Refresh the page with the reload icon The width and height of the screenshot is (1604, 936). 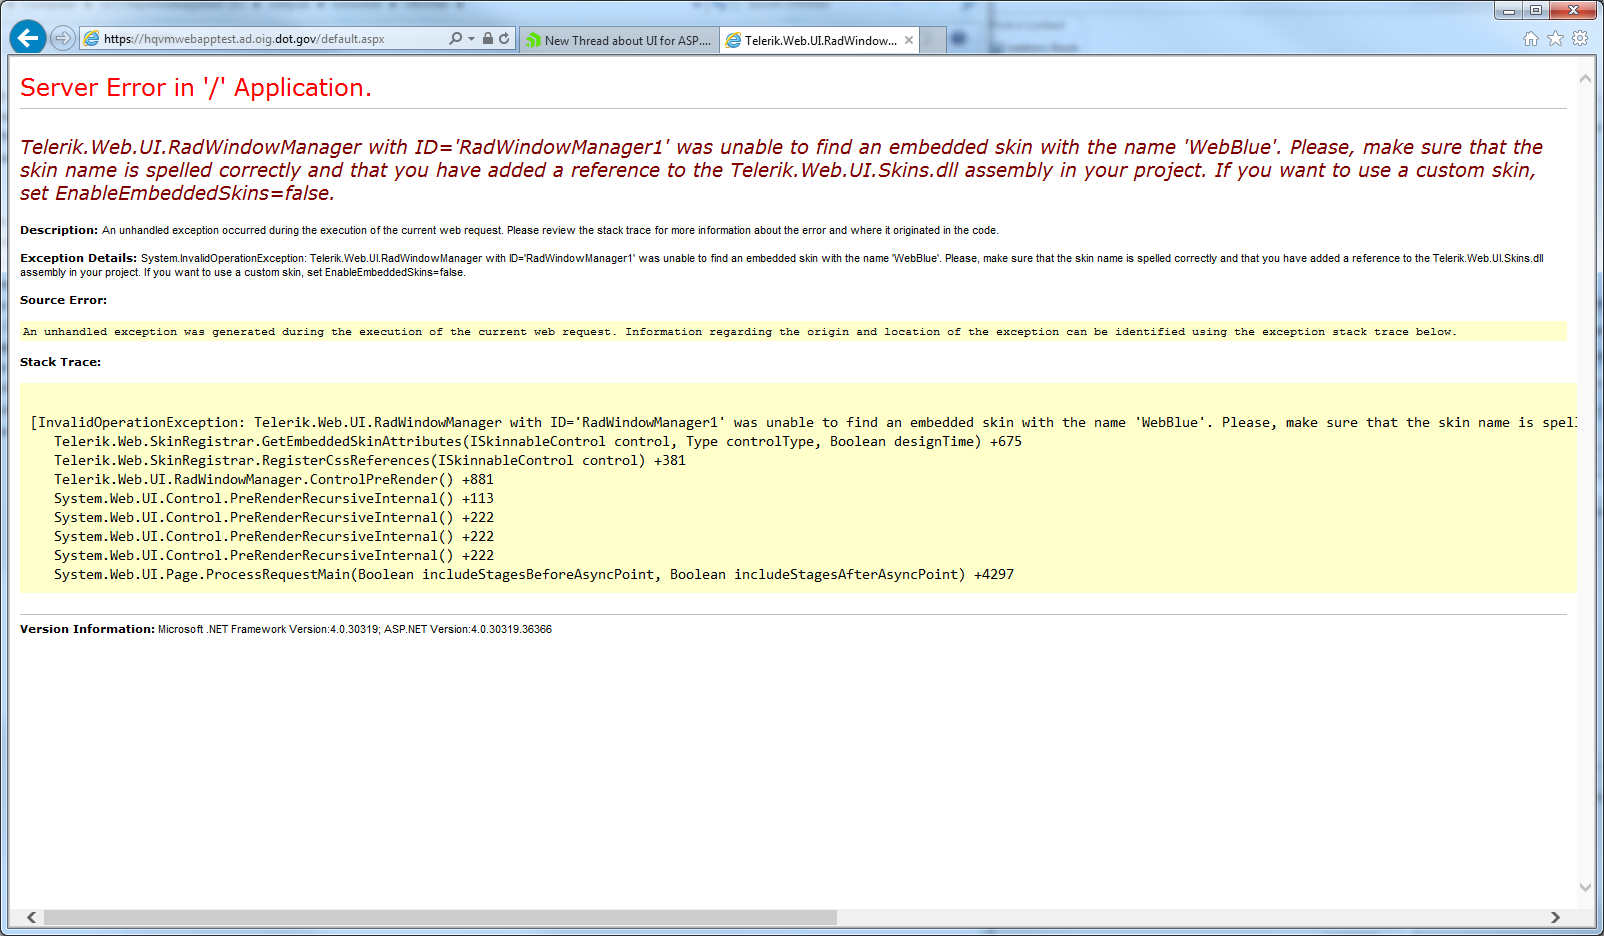point(504,38)
